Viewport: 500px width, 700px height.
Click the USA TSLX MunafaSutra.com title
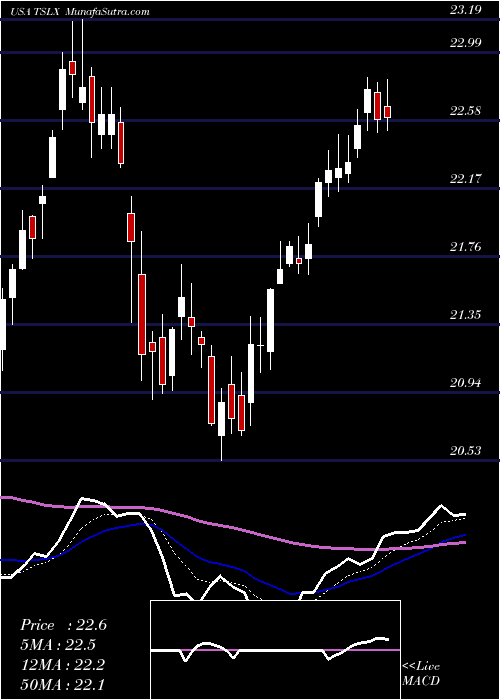(x=82, y=12)
